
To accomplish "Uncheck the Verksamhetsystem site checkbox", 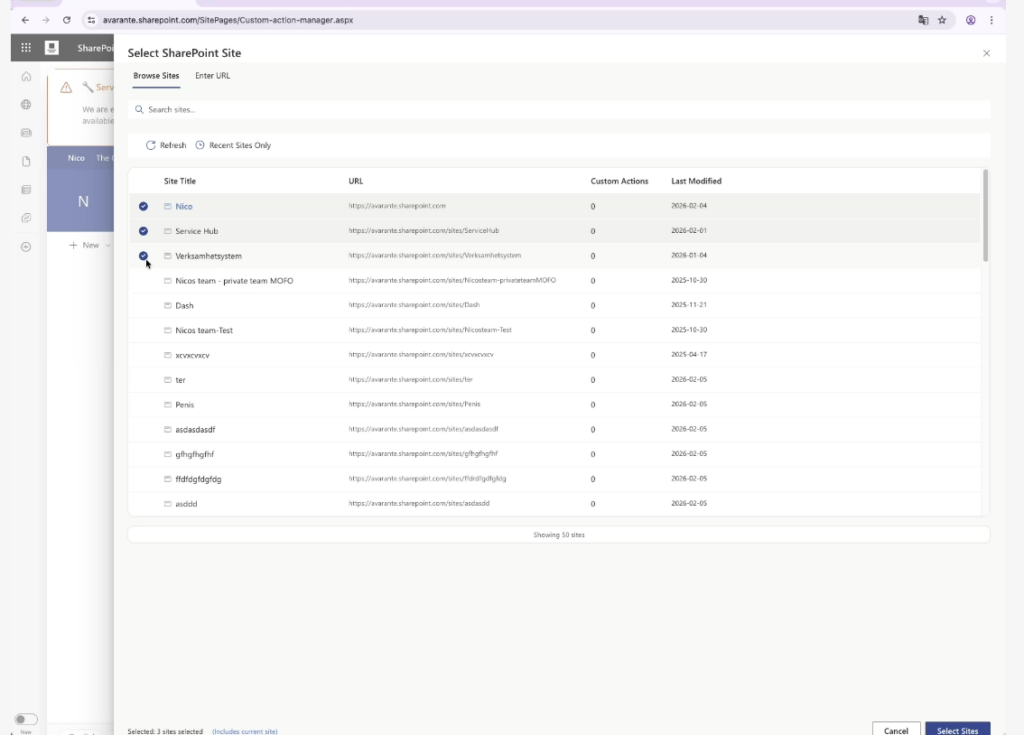I will [143, 256].
